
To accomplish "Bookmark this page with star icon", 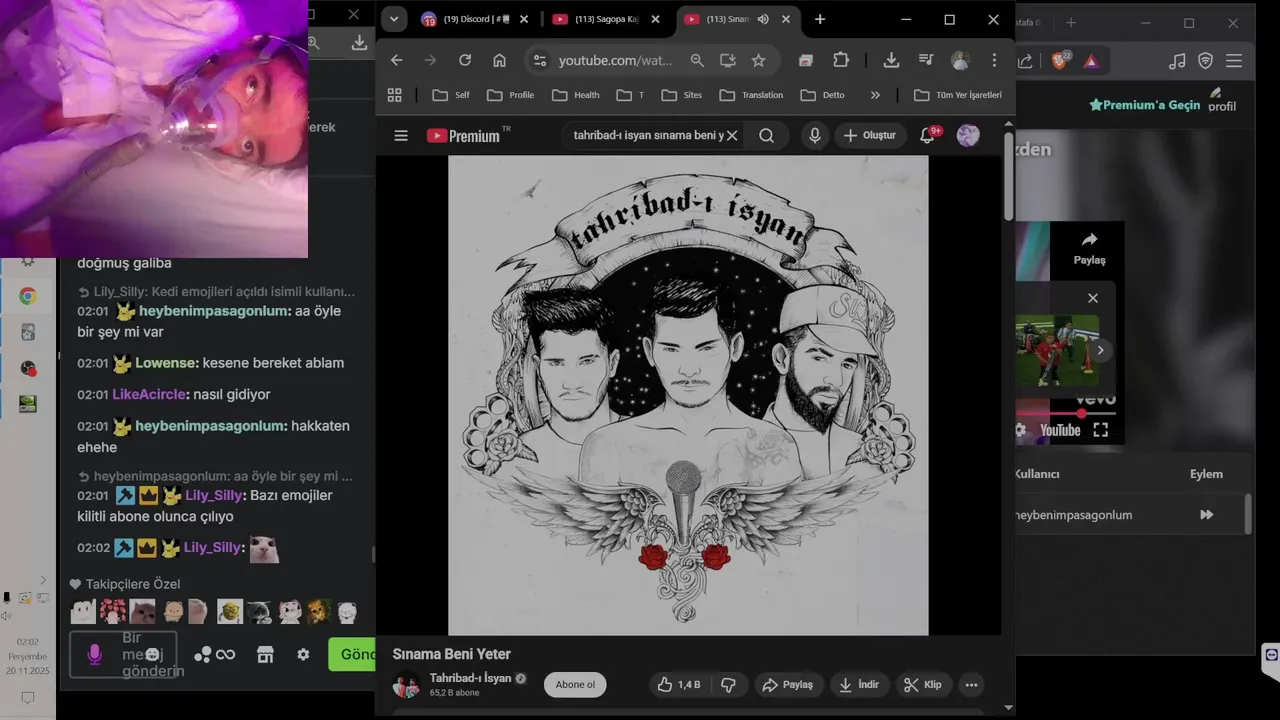I will pyautogui.click(x=758, y=60).
